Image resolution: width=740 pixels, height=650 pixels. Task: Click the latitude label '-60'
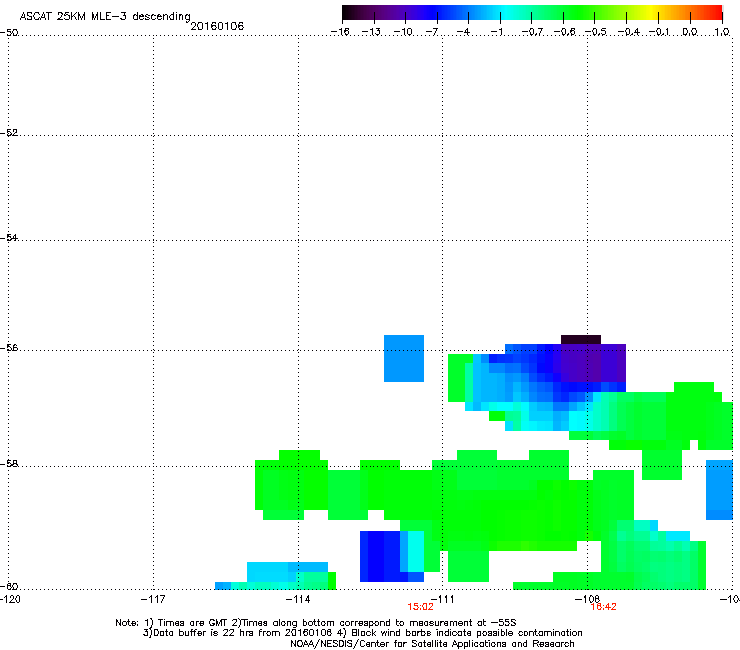click(9, 586)
